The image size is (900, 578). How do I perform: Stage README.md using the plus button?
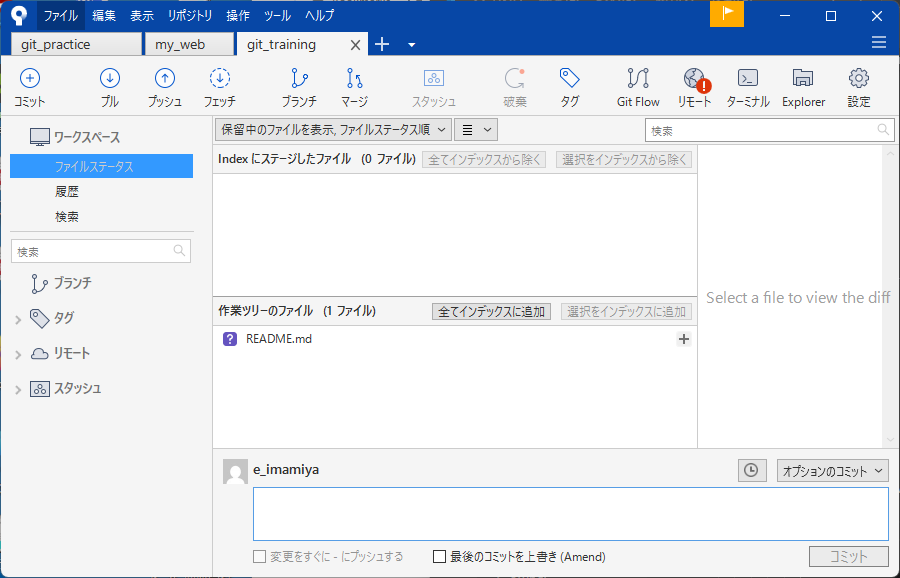684,339
